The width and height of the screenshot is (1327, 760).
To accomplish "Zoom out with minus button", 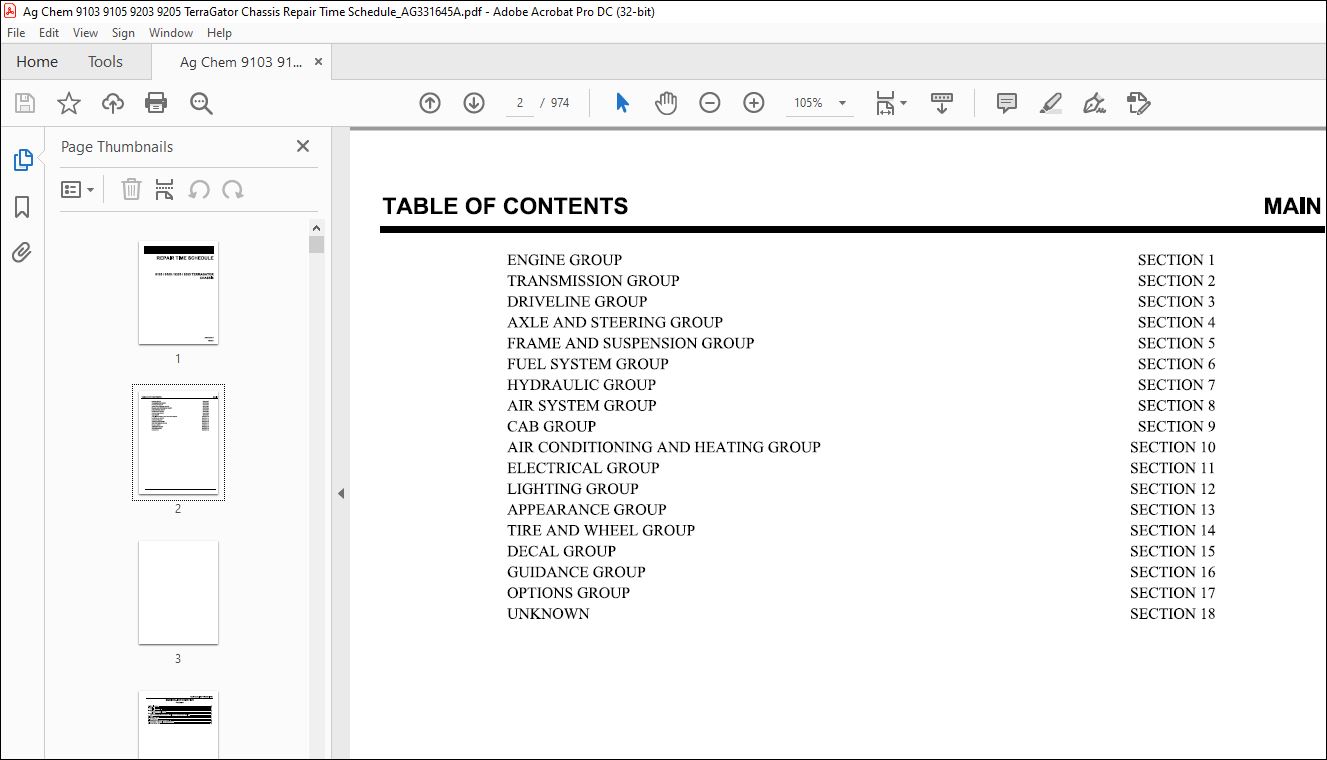I will click(x=710, y=103).
